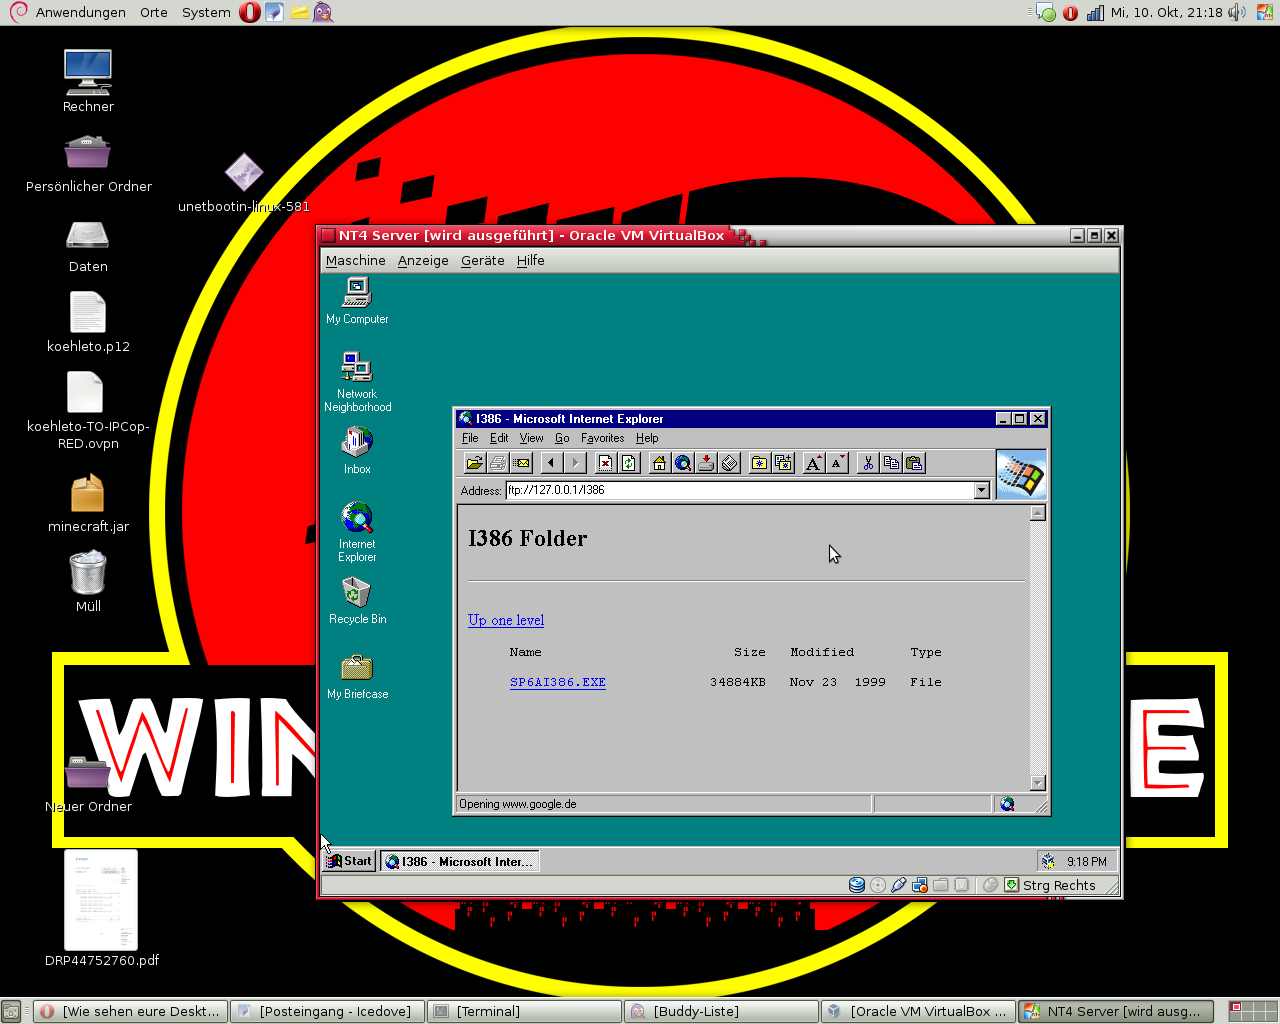Screen dimensions: 1280x1024
Task: Click the larger font size icon
Action: pyautogui.click(x=814, y=463)
